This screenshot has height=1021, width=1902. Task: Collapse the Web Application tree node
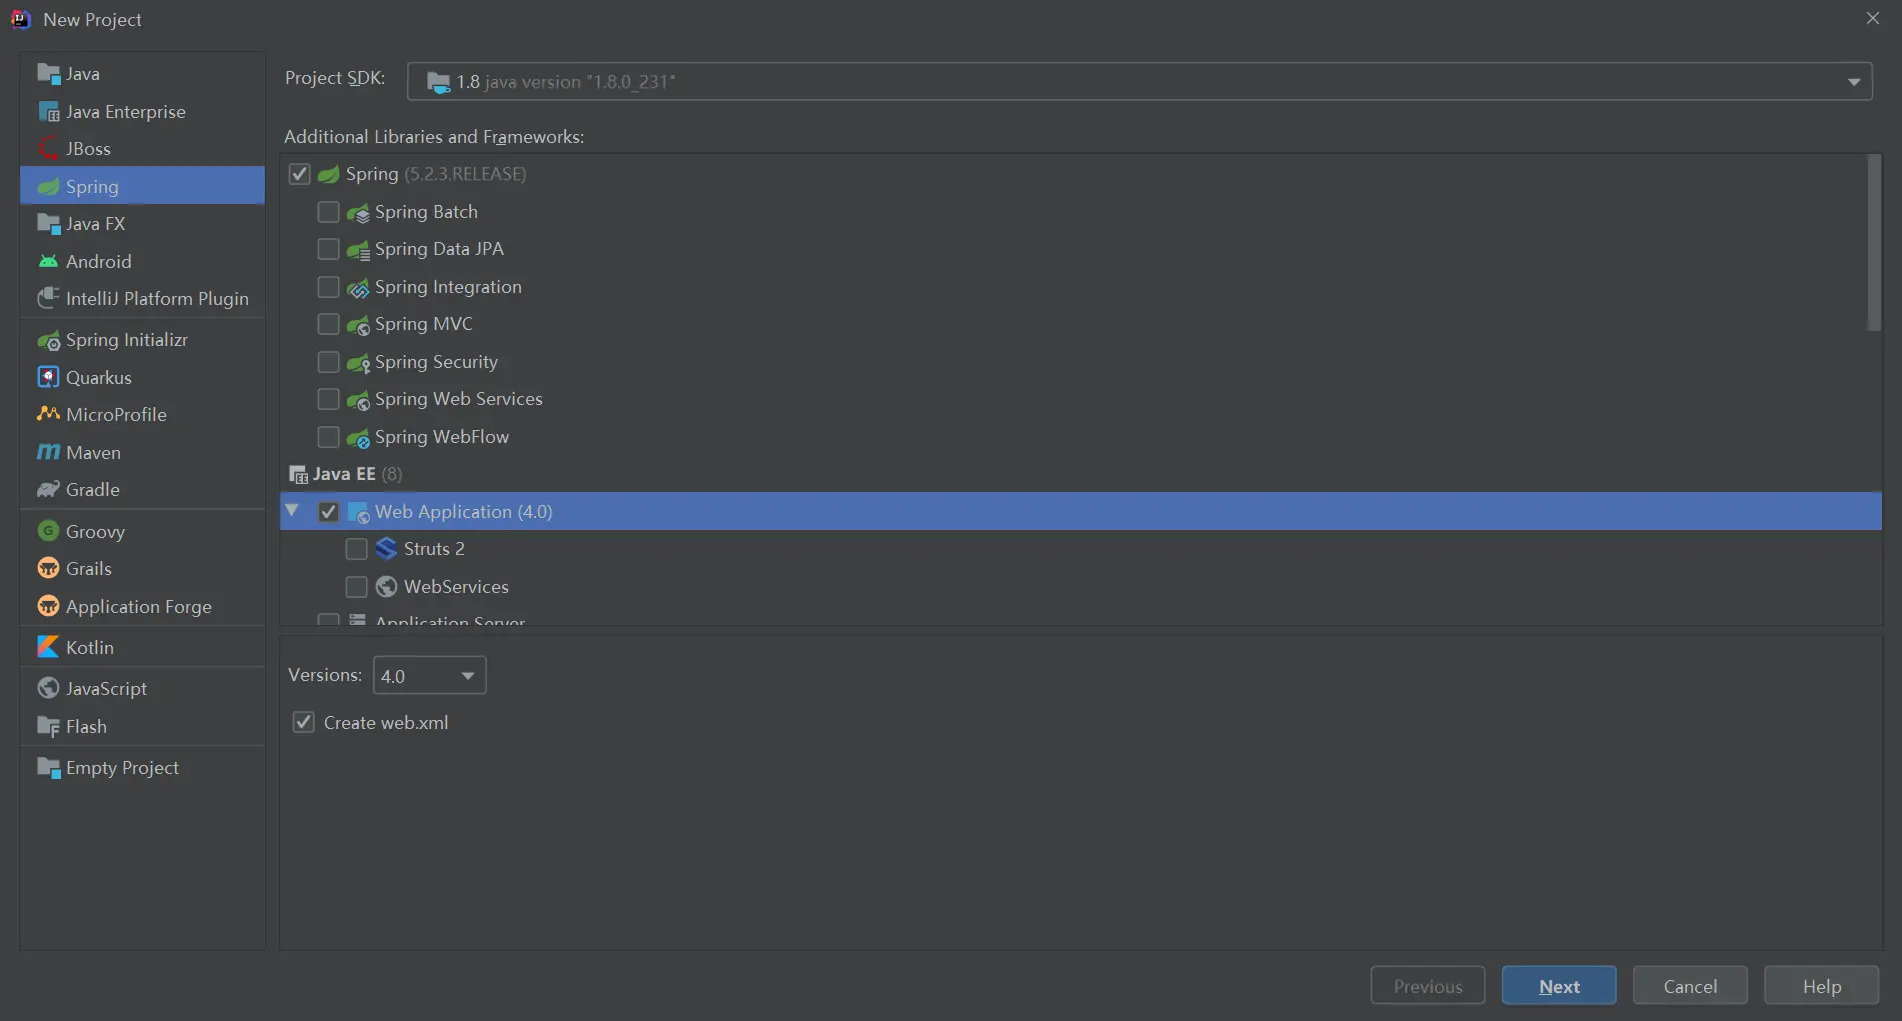point(292,511)
